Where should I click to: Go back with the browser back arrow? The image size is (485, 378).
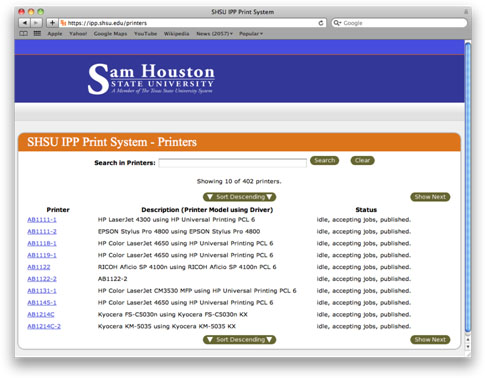point(24,23)
